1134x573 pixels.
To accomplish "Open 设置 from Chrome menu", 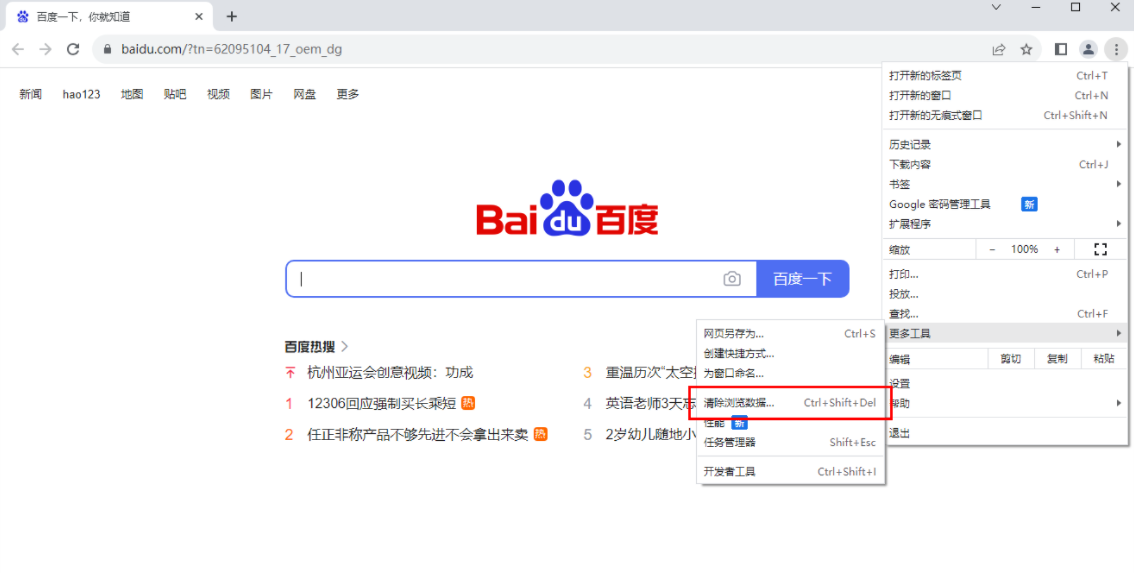I will (1005, 383).
